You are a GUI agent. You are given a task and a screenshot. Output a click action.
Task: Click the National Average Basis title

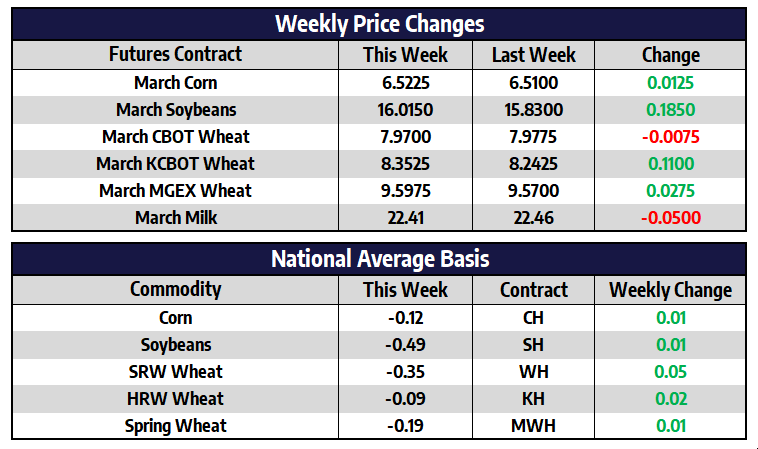pyautogui.click(x=379, y=259)
